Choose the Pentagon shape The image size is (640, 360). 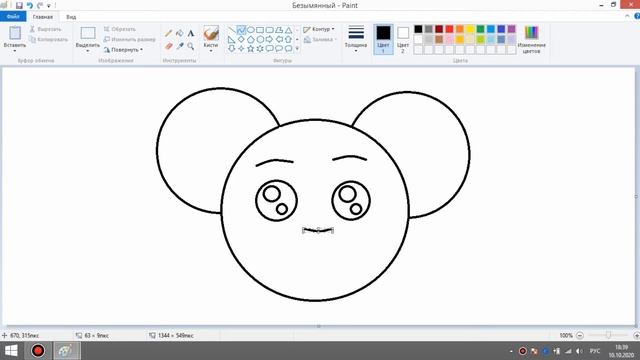251,39
